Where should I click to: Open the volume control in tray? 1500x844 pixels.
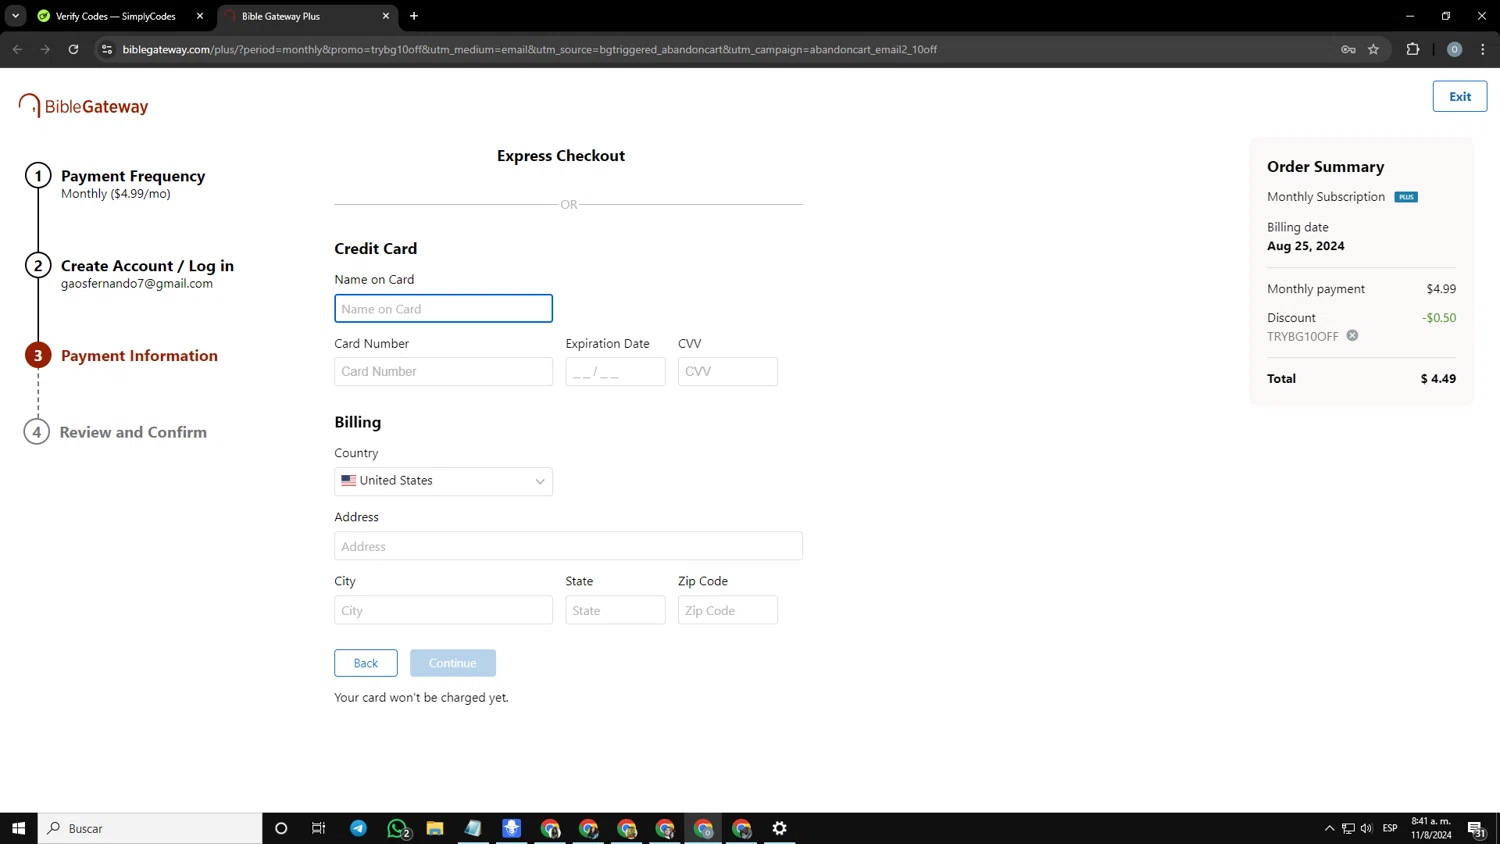tap(1366, 828)
